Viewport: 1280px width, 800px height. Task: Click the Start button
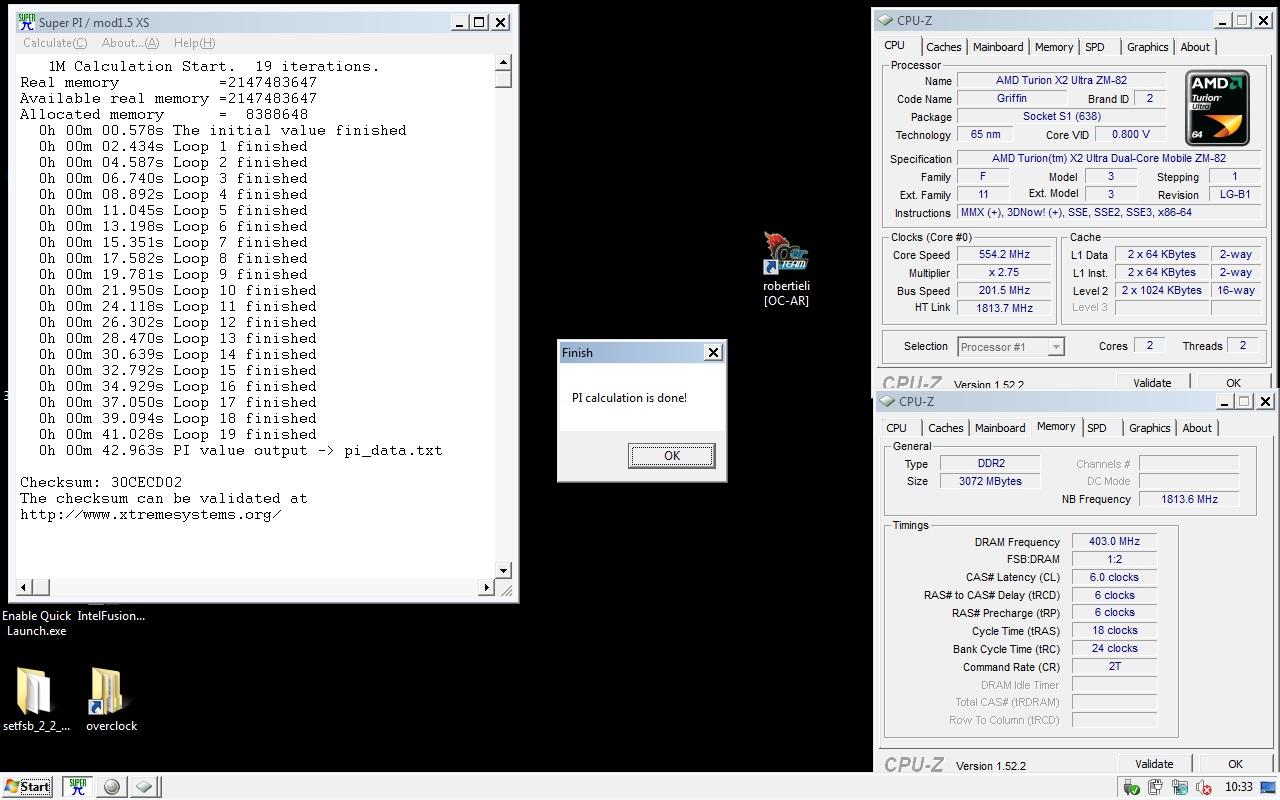pos(27,787)
